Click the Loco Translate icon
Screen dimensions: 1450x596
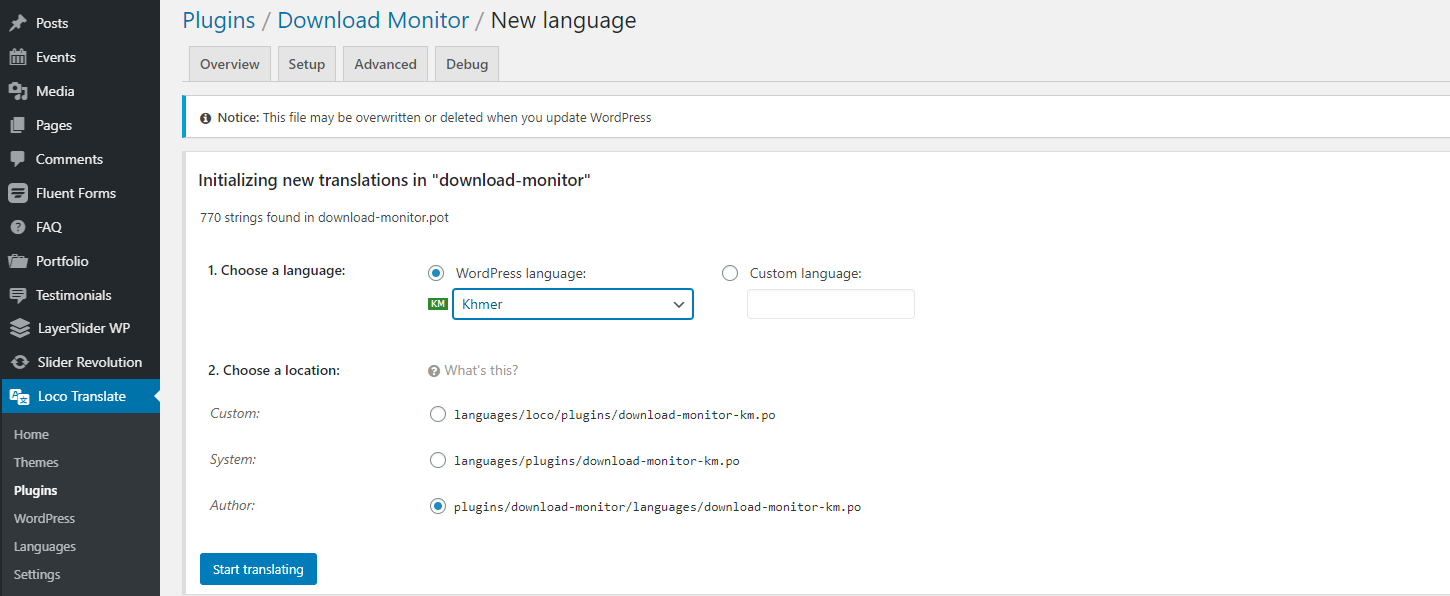(19, 396)
